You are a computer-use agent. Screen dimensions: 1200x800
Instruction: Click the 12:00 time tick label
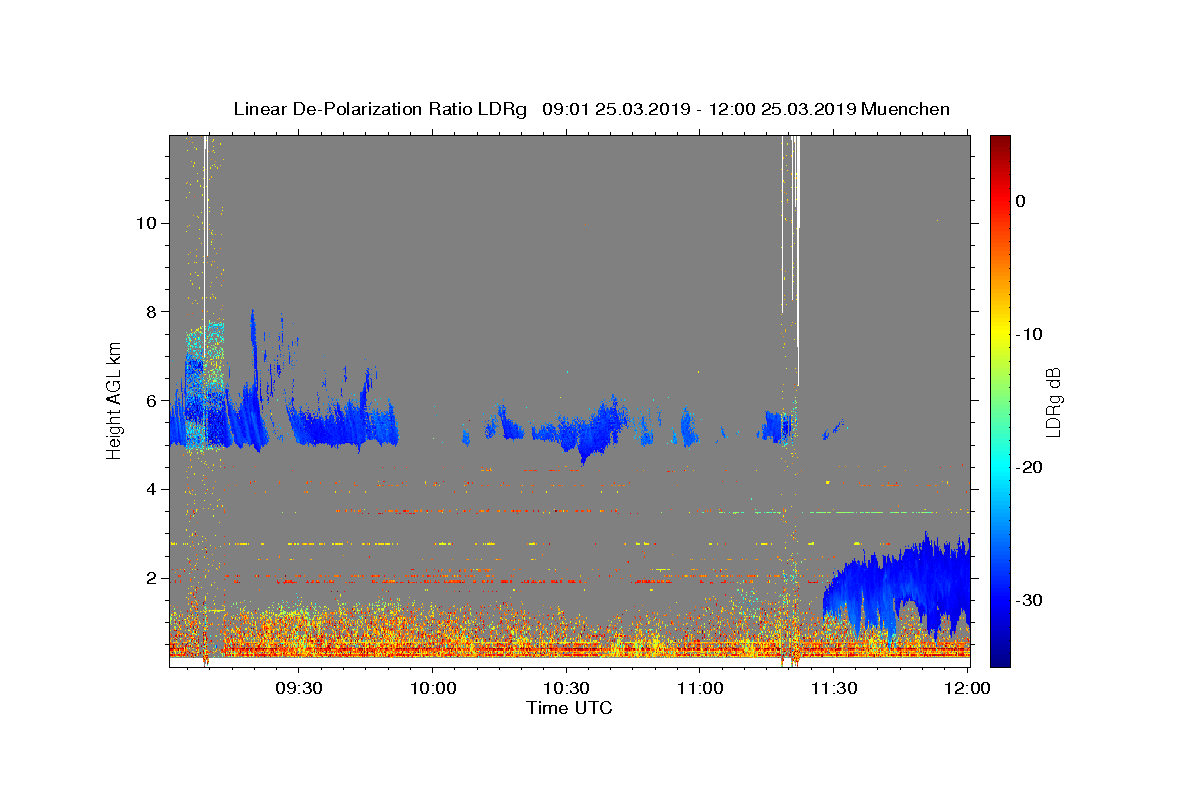pyautogui.click(x=967, y=689)
